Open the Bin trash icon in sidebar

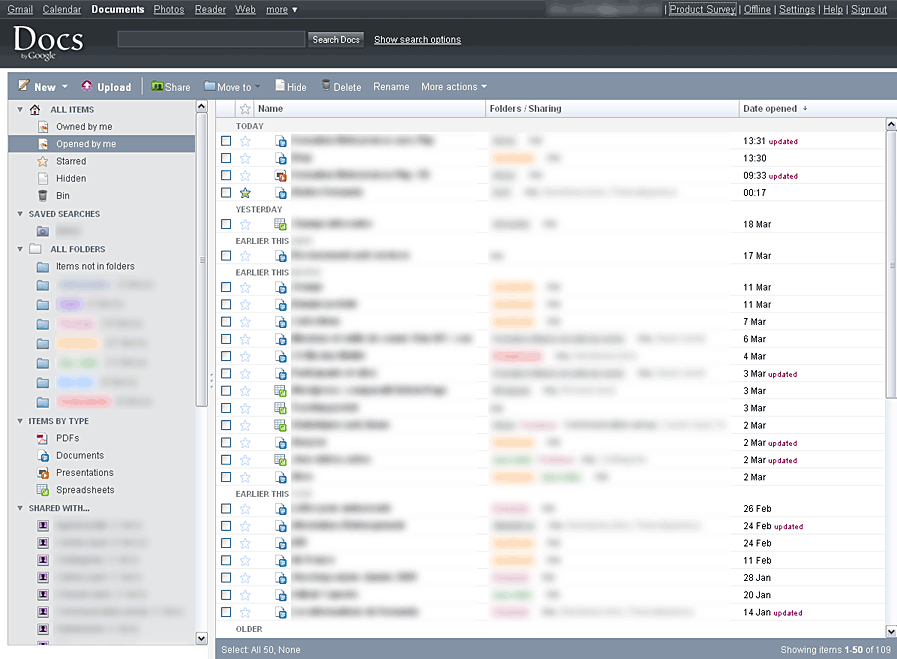point(42,196)
